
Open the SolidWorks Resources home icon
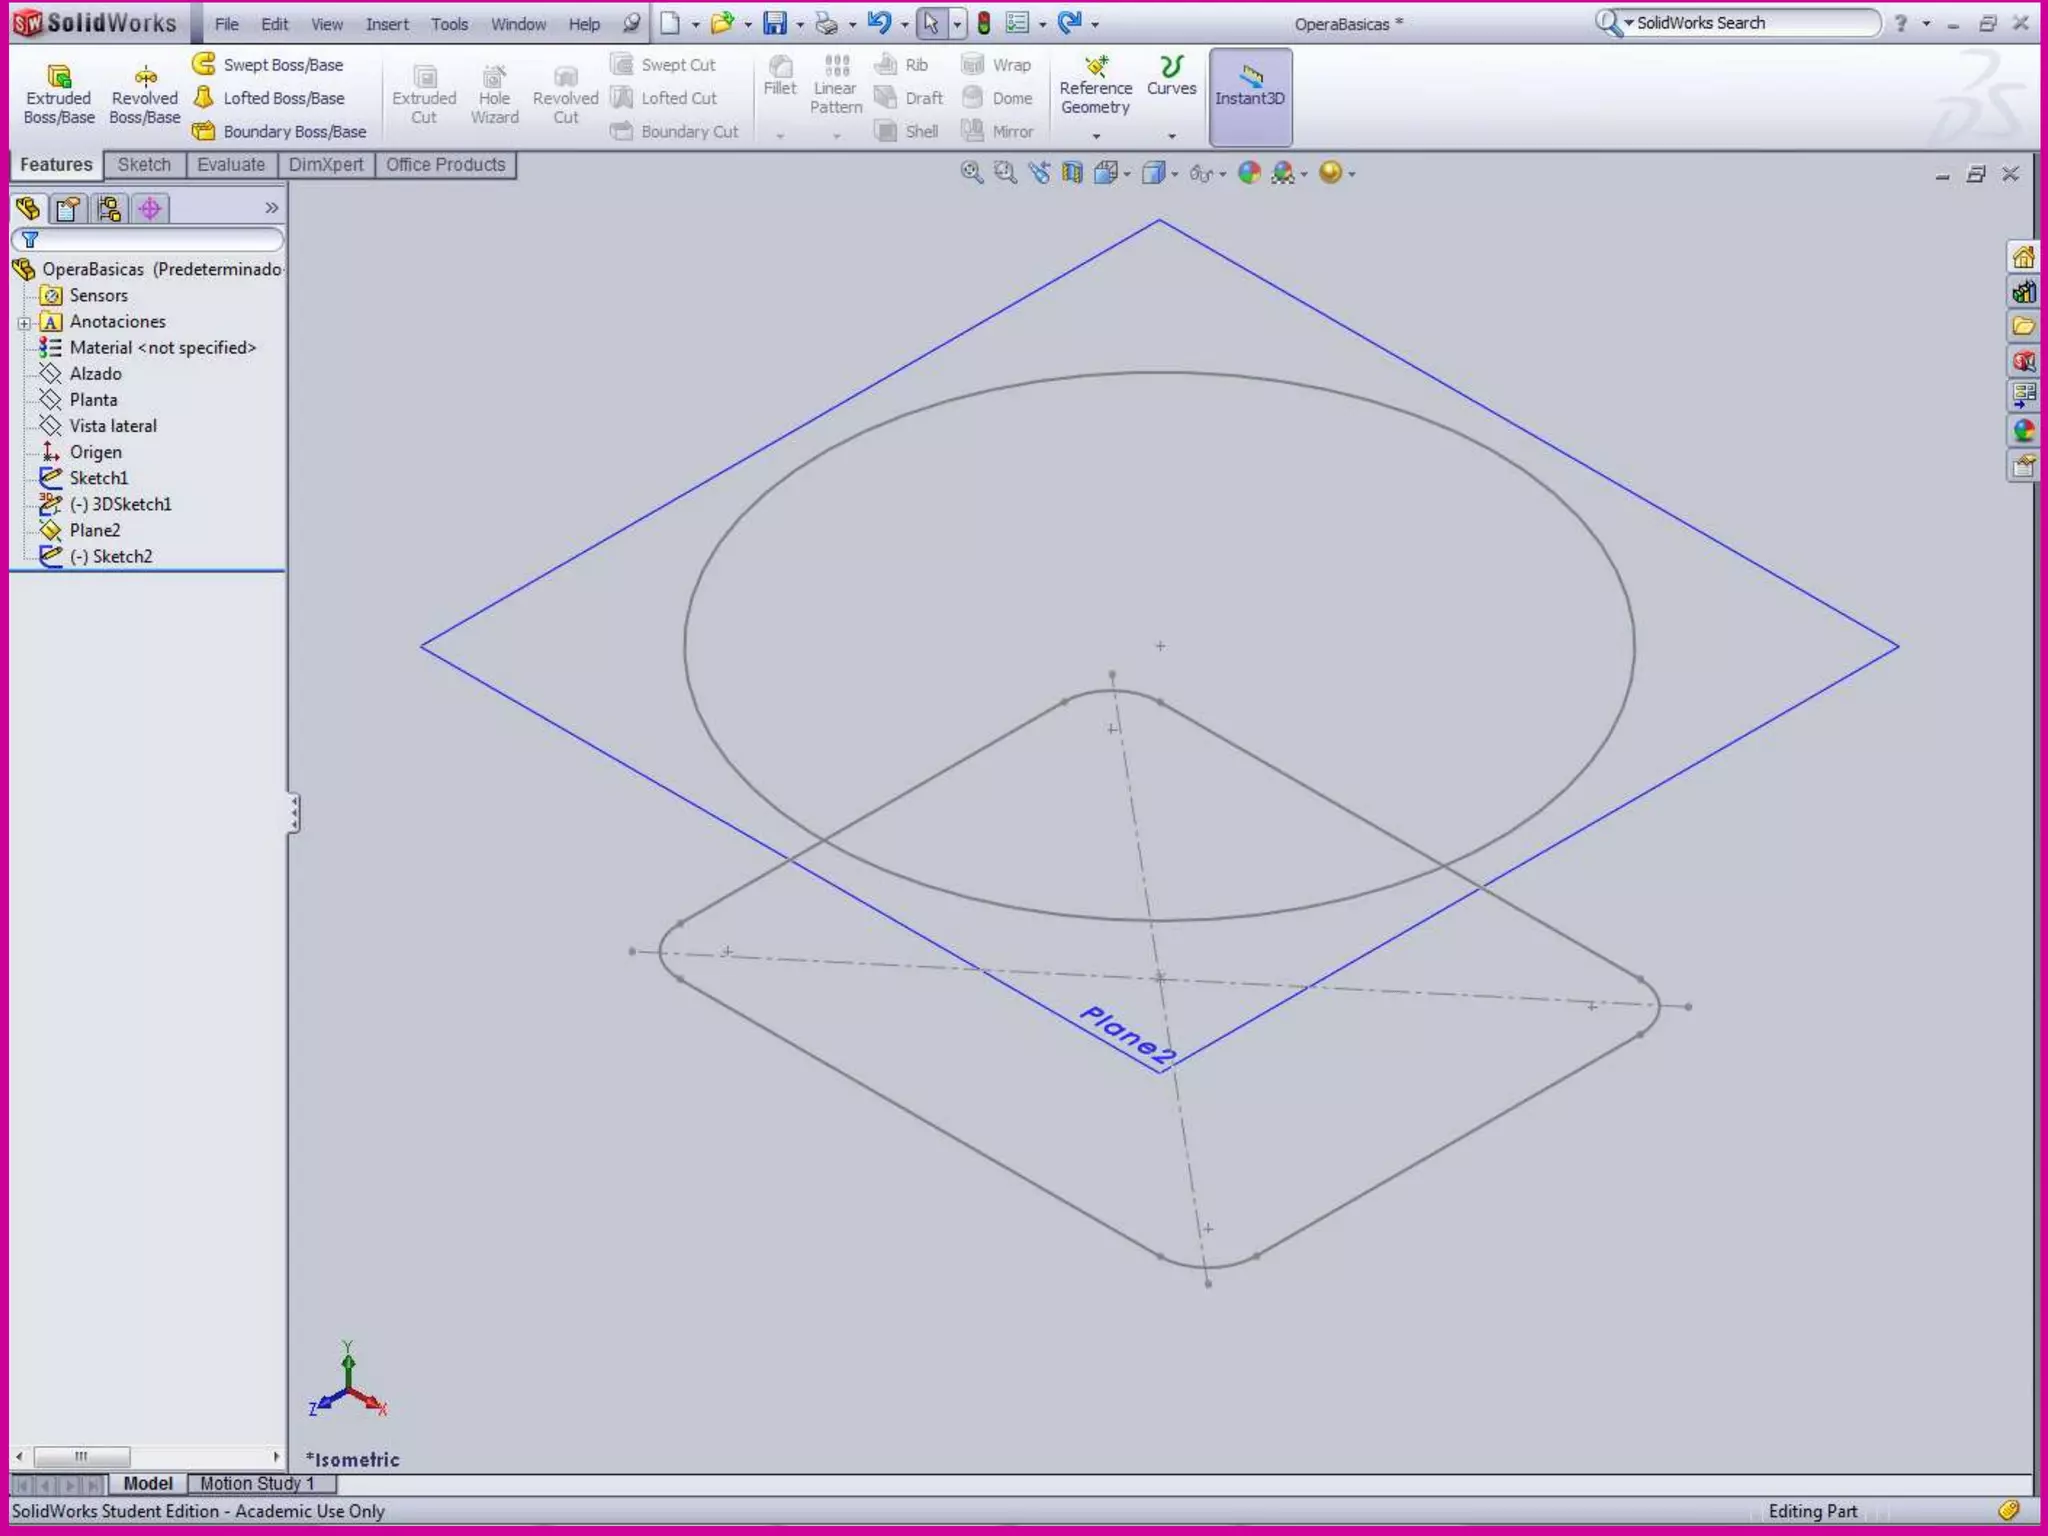2023,258
